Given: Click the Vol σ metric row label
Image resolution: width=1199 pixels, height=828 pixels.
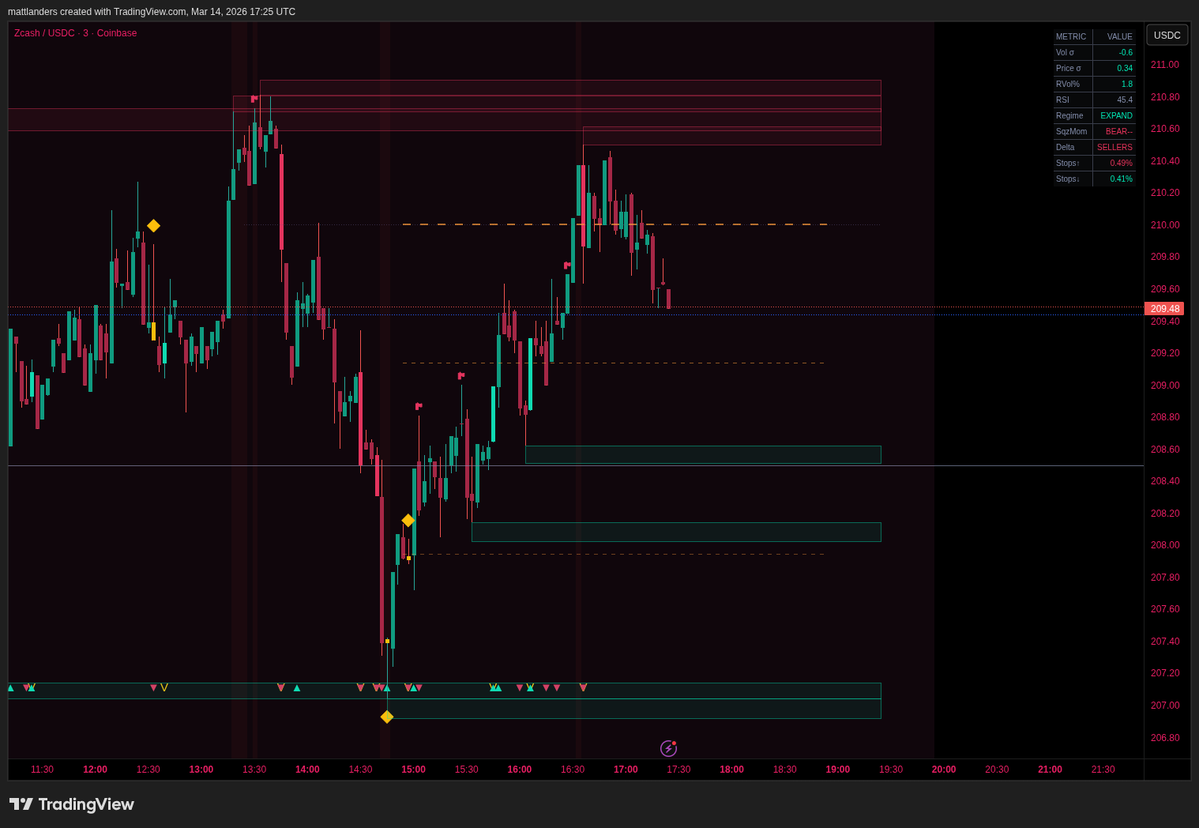Looking at the screenshot, I should 1065,53.
